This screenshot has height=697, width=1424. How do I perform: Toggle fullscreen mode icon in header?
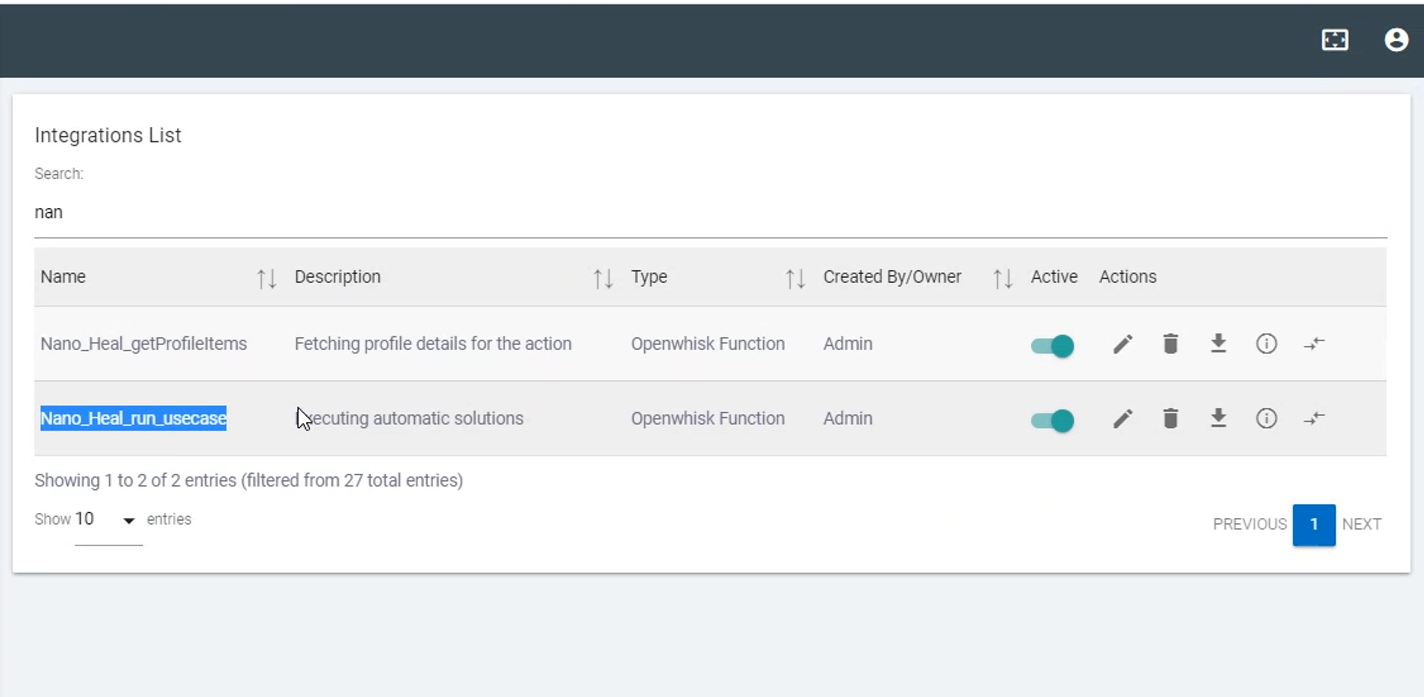tap(1335, 39)
